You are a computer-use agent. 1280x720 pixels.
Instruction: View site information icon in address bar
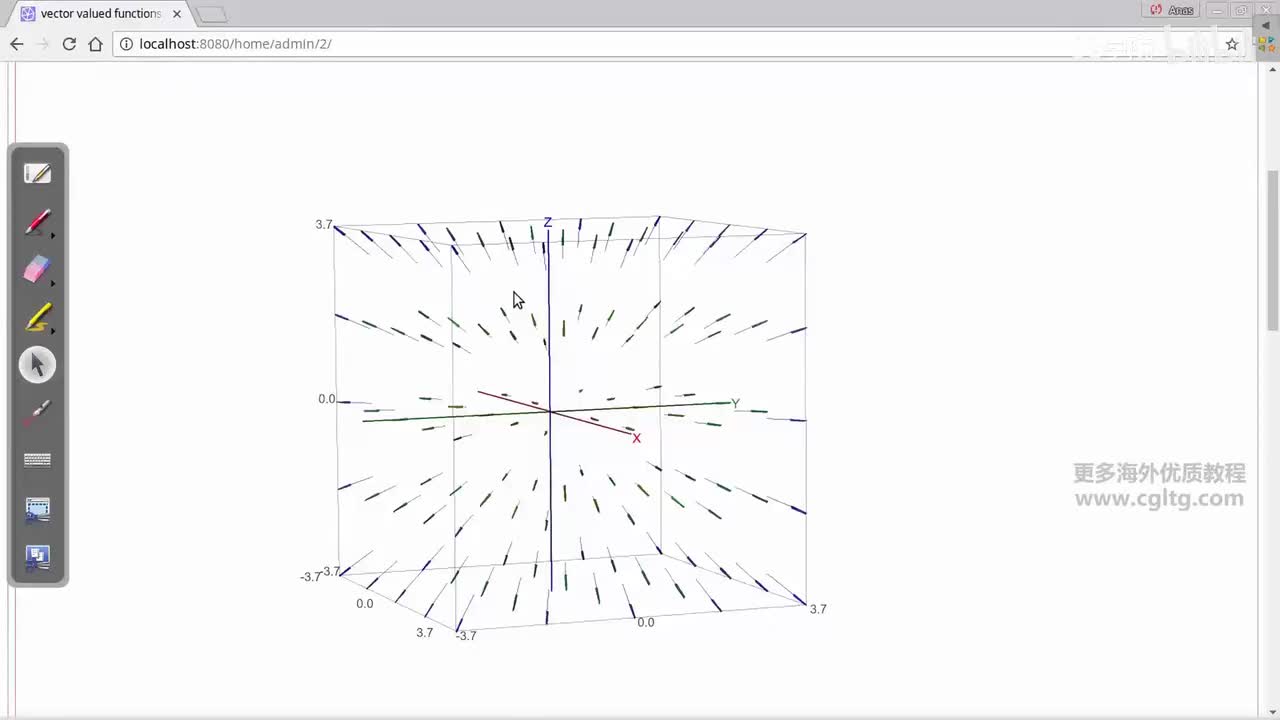[x=126, y=44]
